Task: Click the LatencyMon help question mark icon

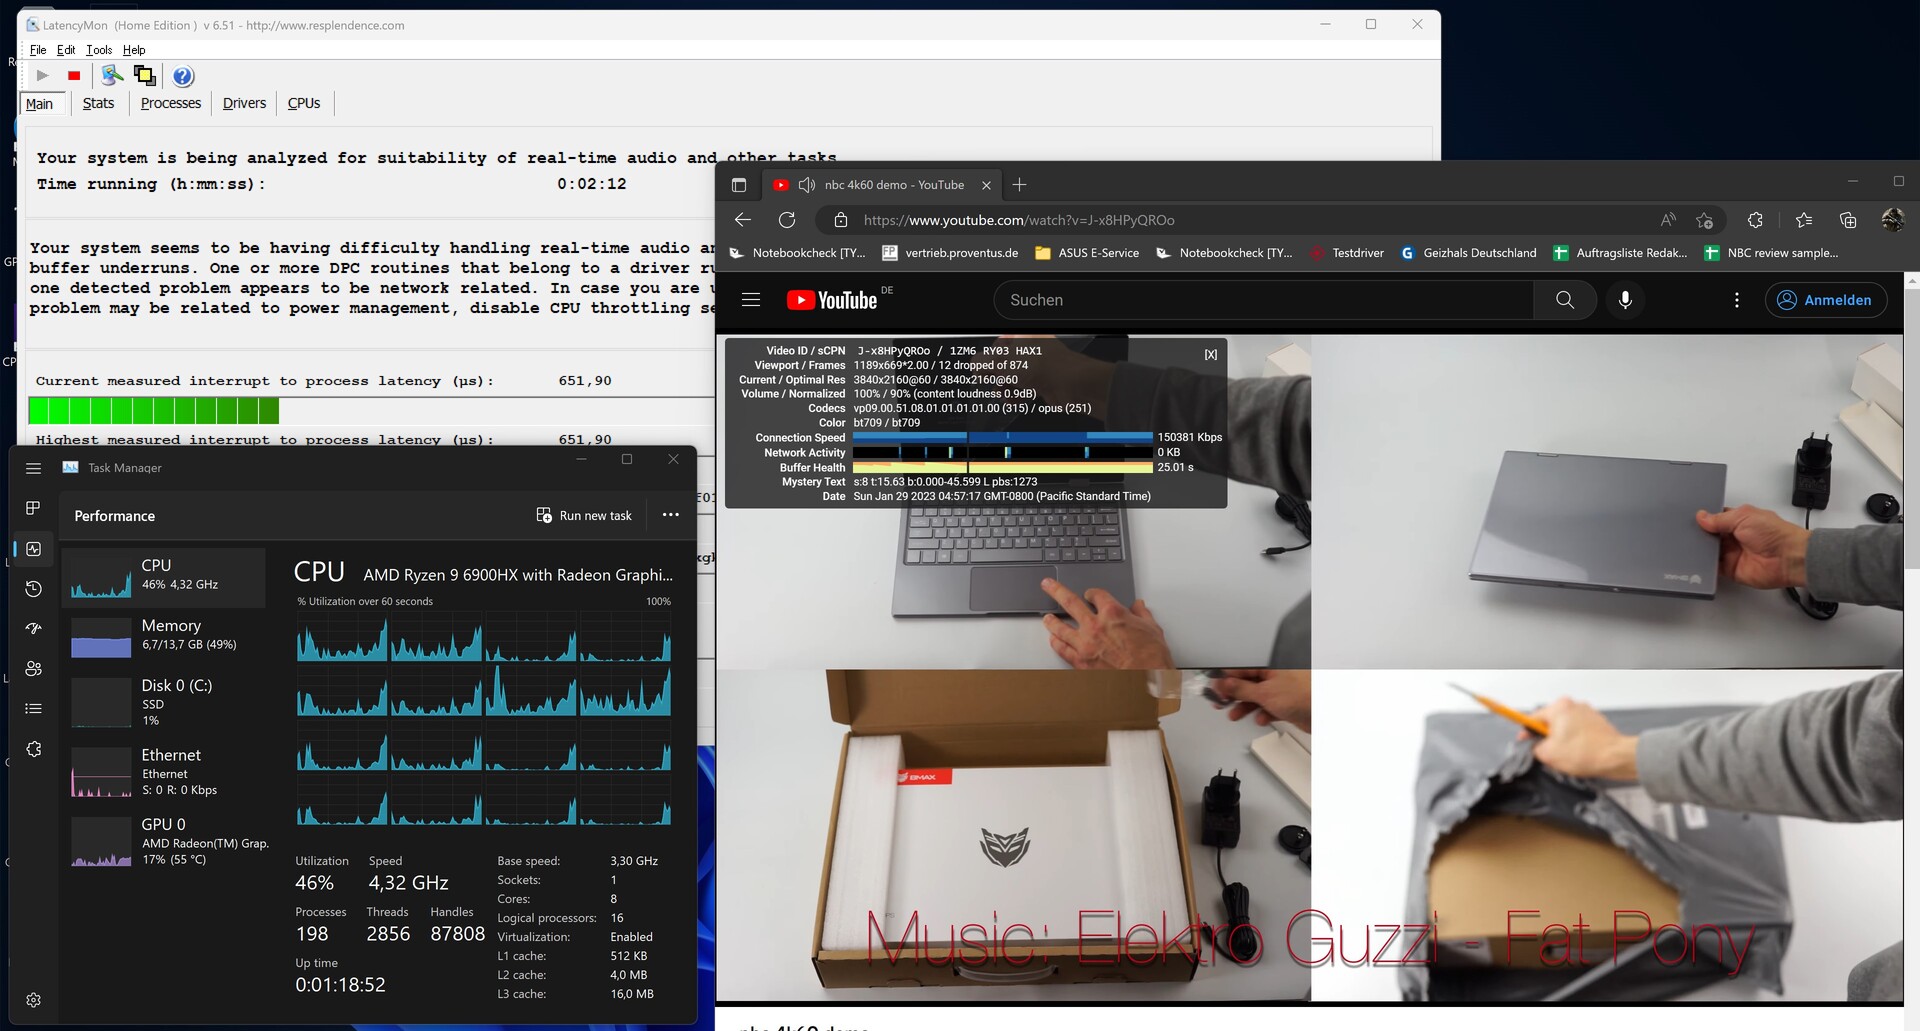Action: [x=183, y=76]
